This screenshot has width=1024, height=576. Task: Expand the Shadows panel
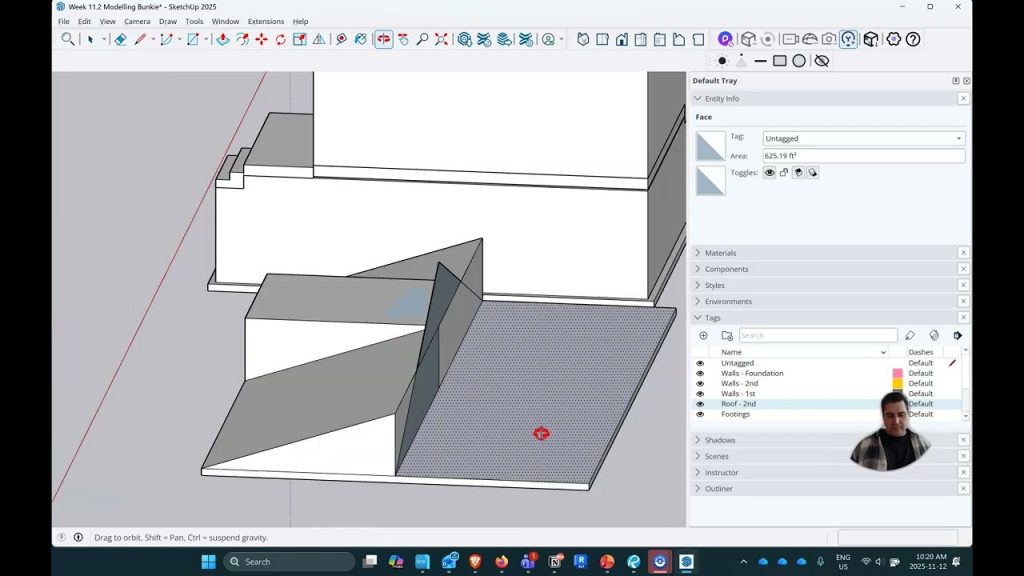pos(720,440)
